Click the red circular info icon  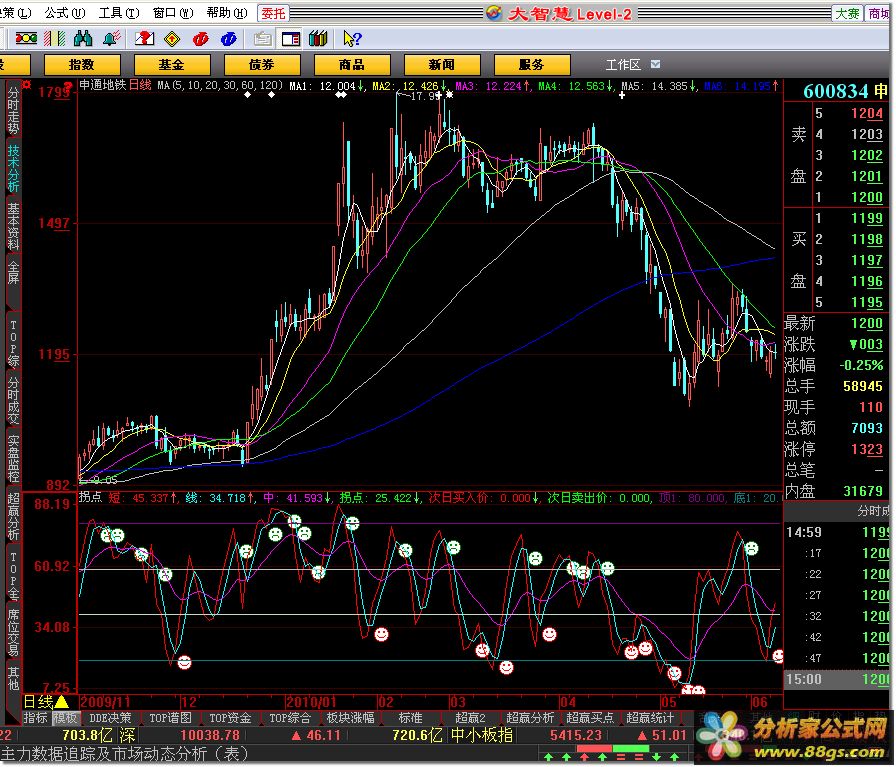[x=201, y=38]
